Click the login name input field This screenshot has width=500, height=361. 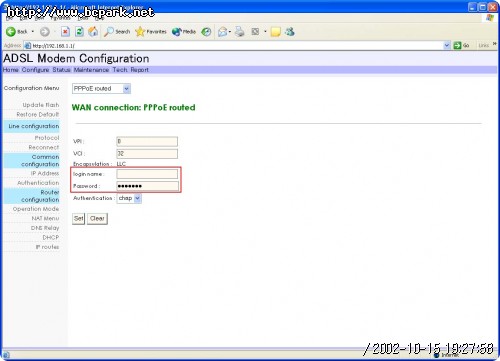[147, 174]
